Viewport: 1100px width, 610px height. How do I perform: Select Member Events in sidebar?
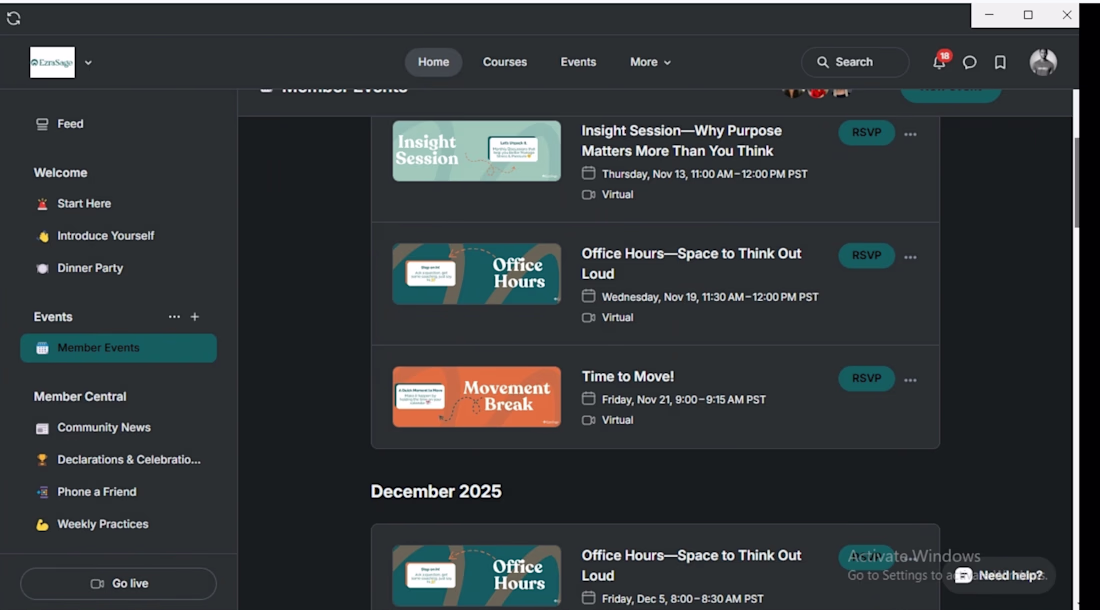pyautogui.click(x=118, y=348)
